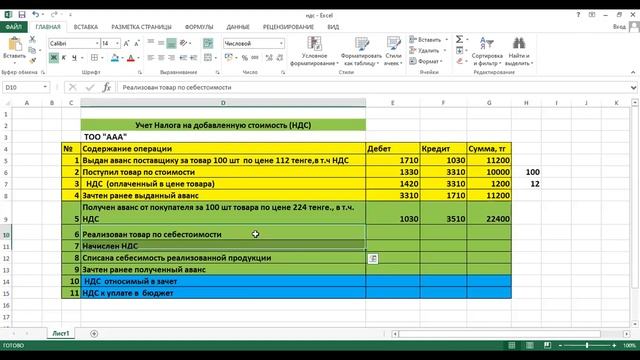Click the zoom slider handle in status bar
640x360 pixels.
coord(587,345)
